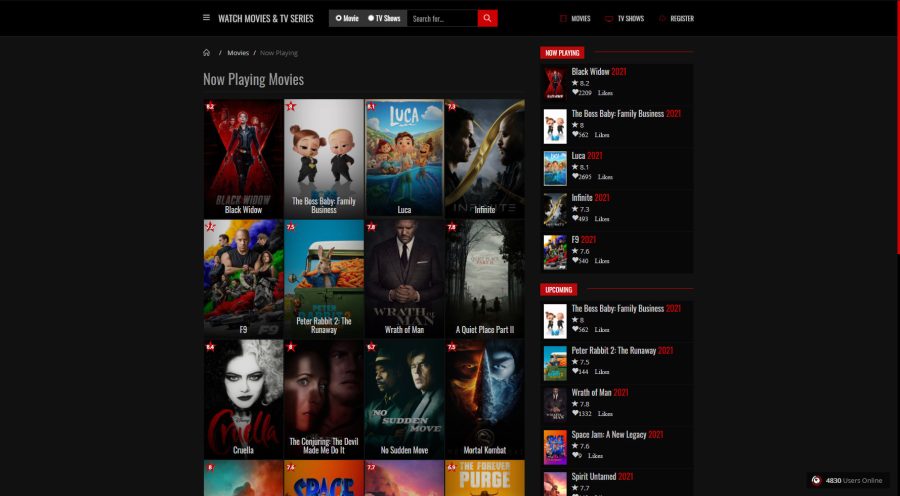Screen dimensions: 900x496
Task: Click the rating star badge on Mortal Kombat poster
Action: pyautogui.click(x=451, y=347)
